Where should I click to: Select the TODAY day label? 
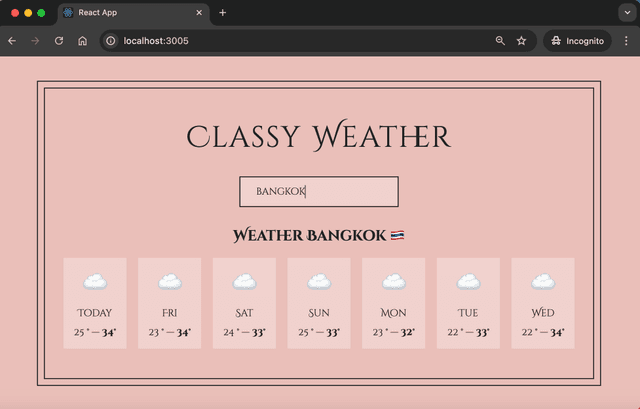point(95,313)
